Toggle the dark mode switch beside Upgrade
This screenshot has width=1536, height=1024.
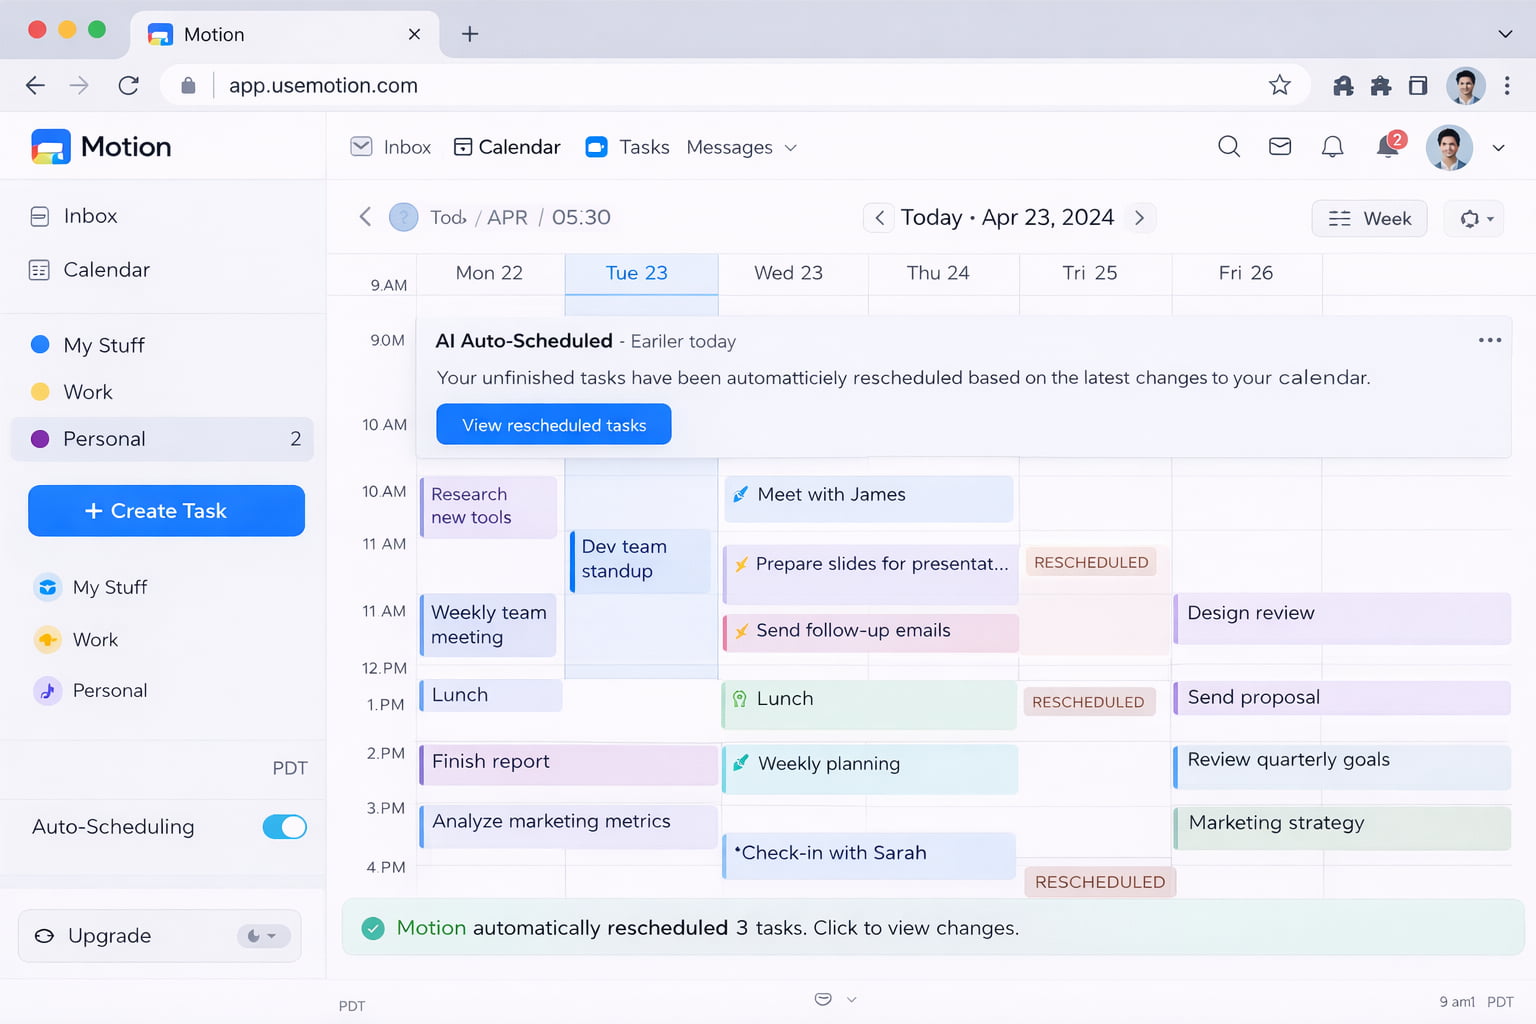coord(263,936)
